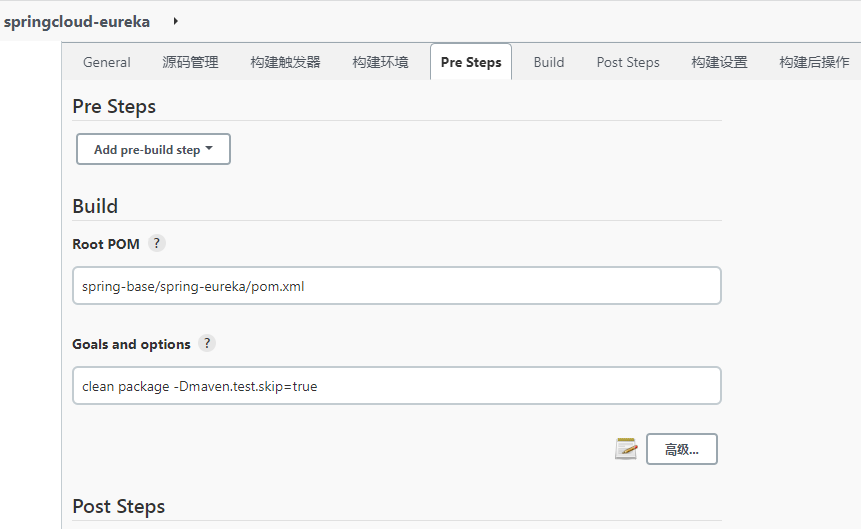Jump to the Build tab
Viewport: 861px width, 529px height.
pos(549,62)
